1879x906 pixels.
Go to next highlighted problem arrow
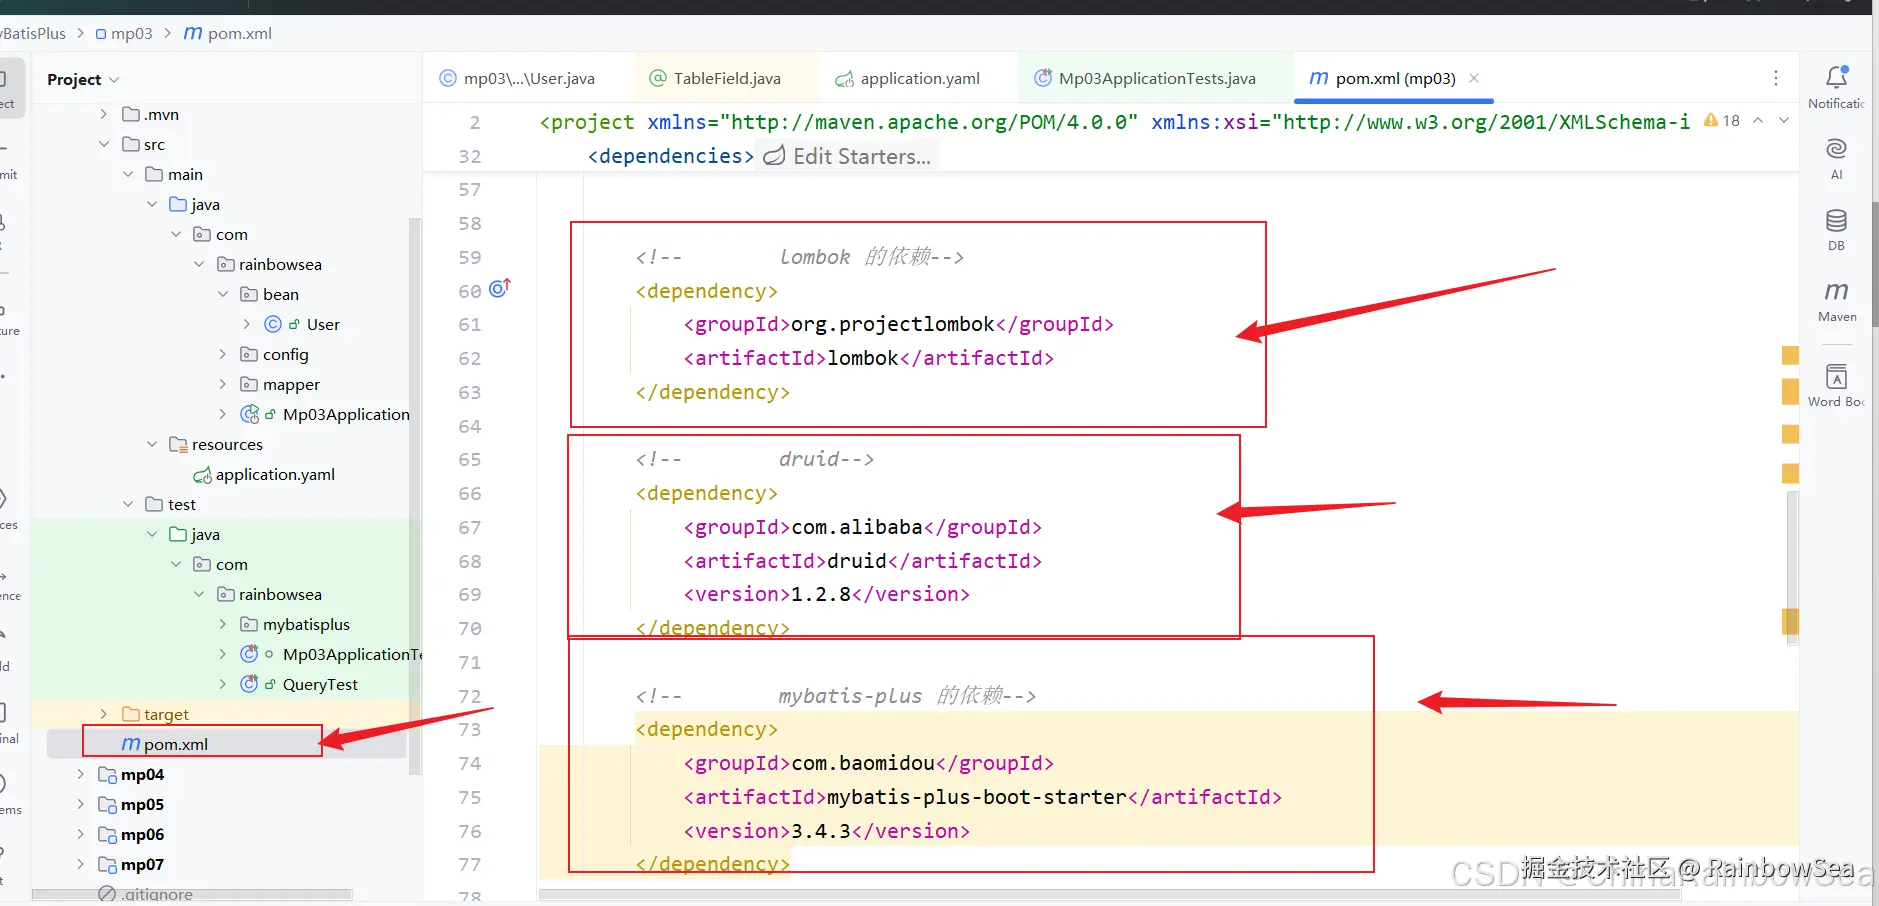pyautogui.click(x=1783, y=120)
